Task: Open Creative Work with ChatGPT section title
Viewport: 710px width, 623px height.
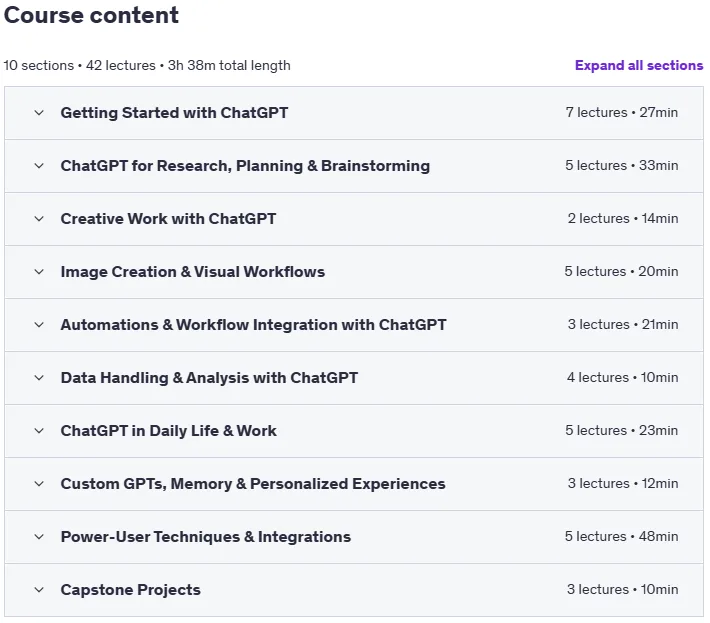Action: tap(168, 219)
